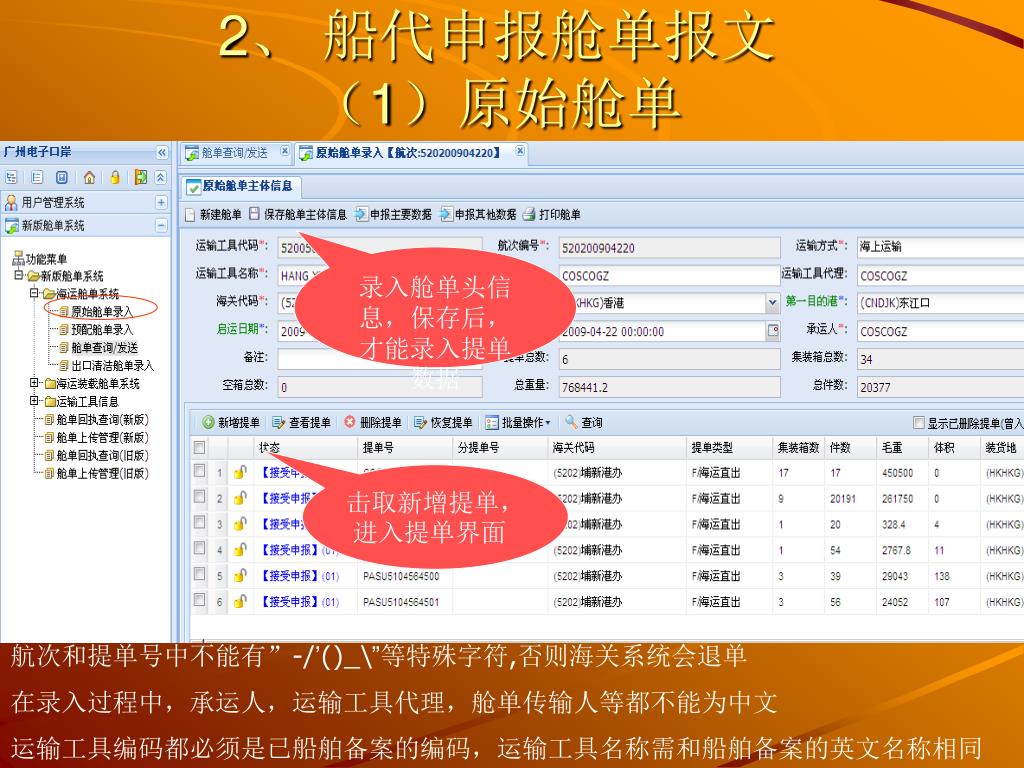
Task: Click 申报主要数据 toolbar button
Action: point(393,214)
